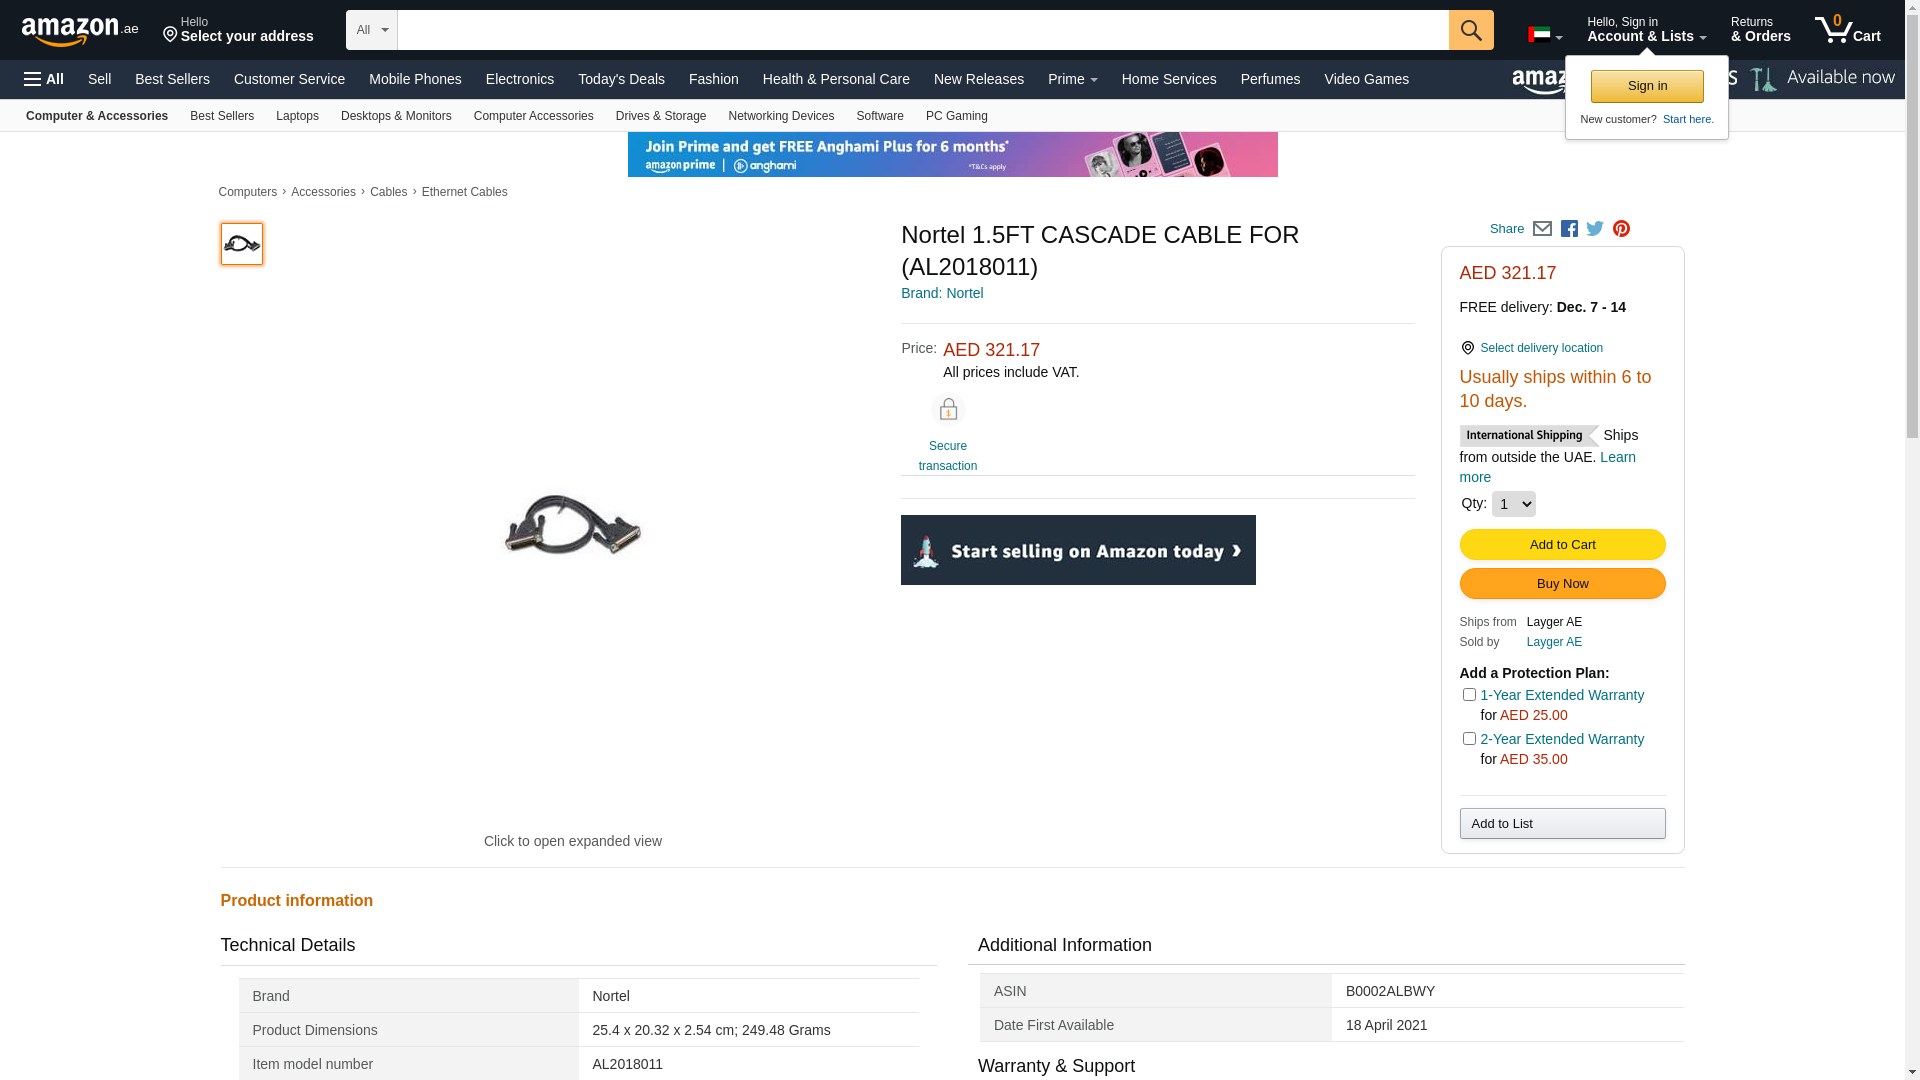
Task: Click the search magnifier button
Action: (x=1470, y=30)
